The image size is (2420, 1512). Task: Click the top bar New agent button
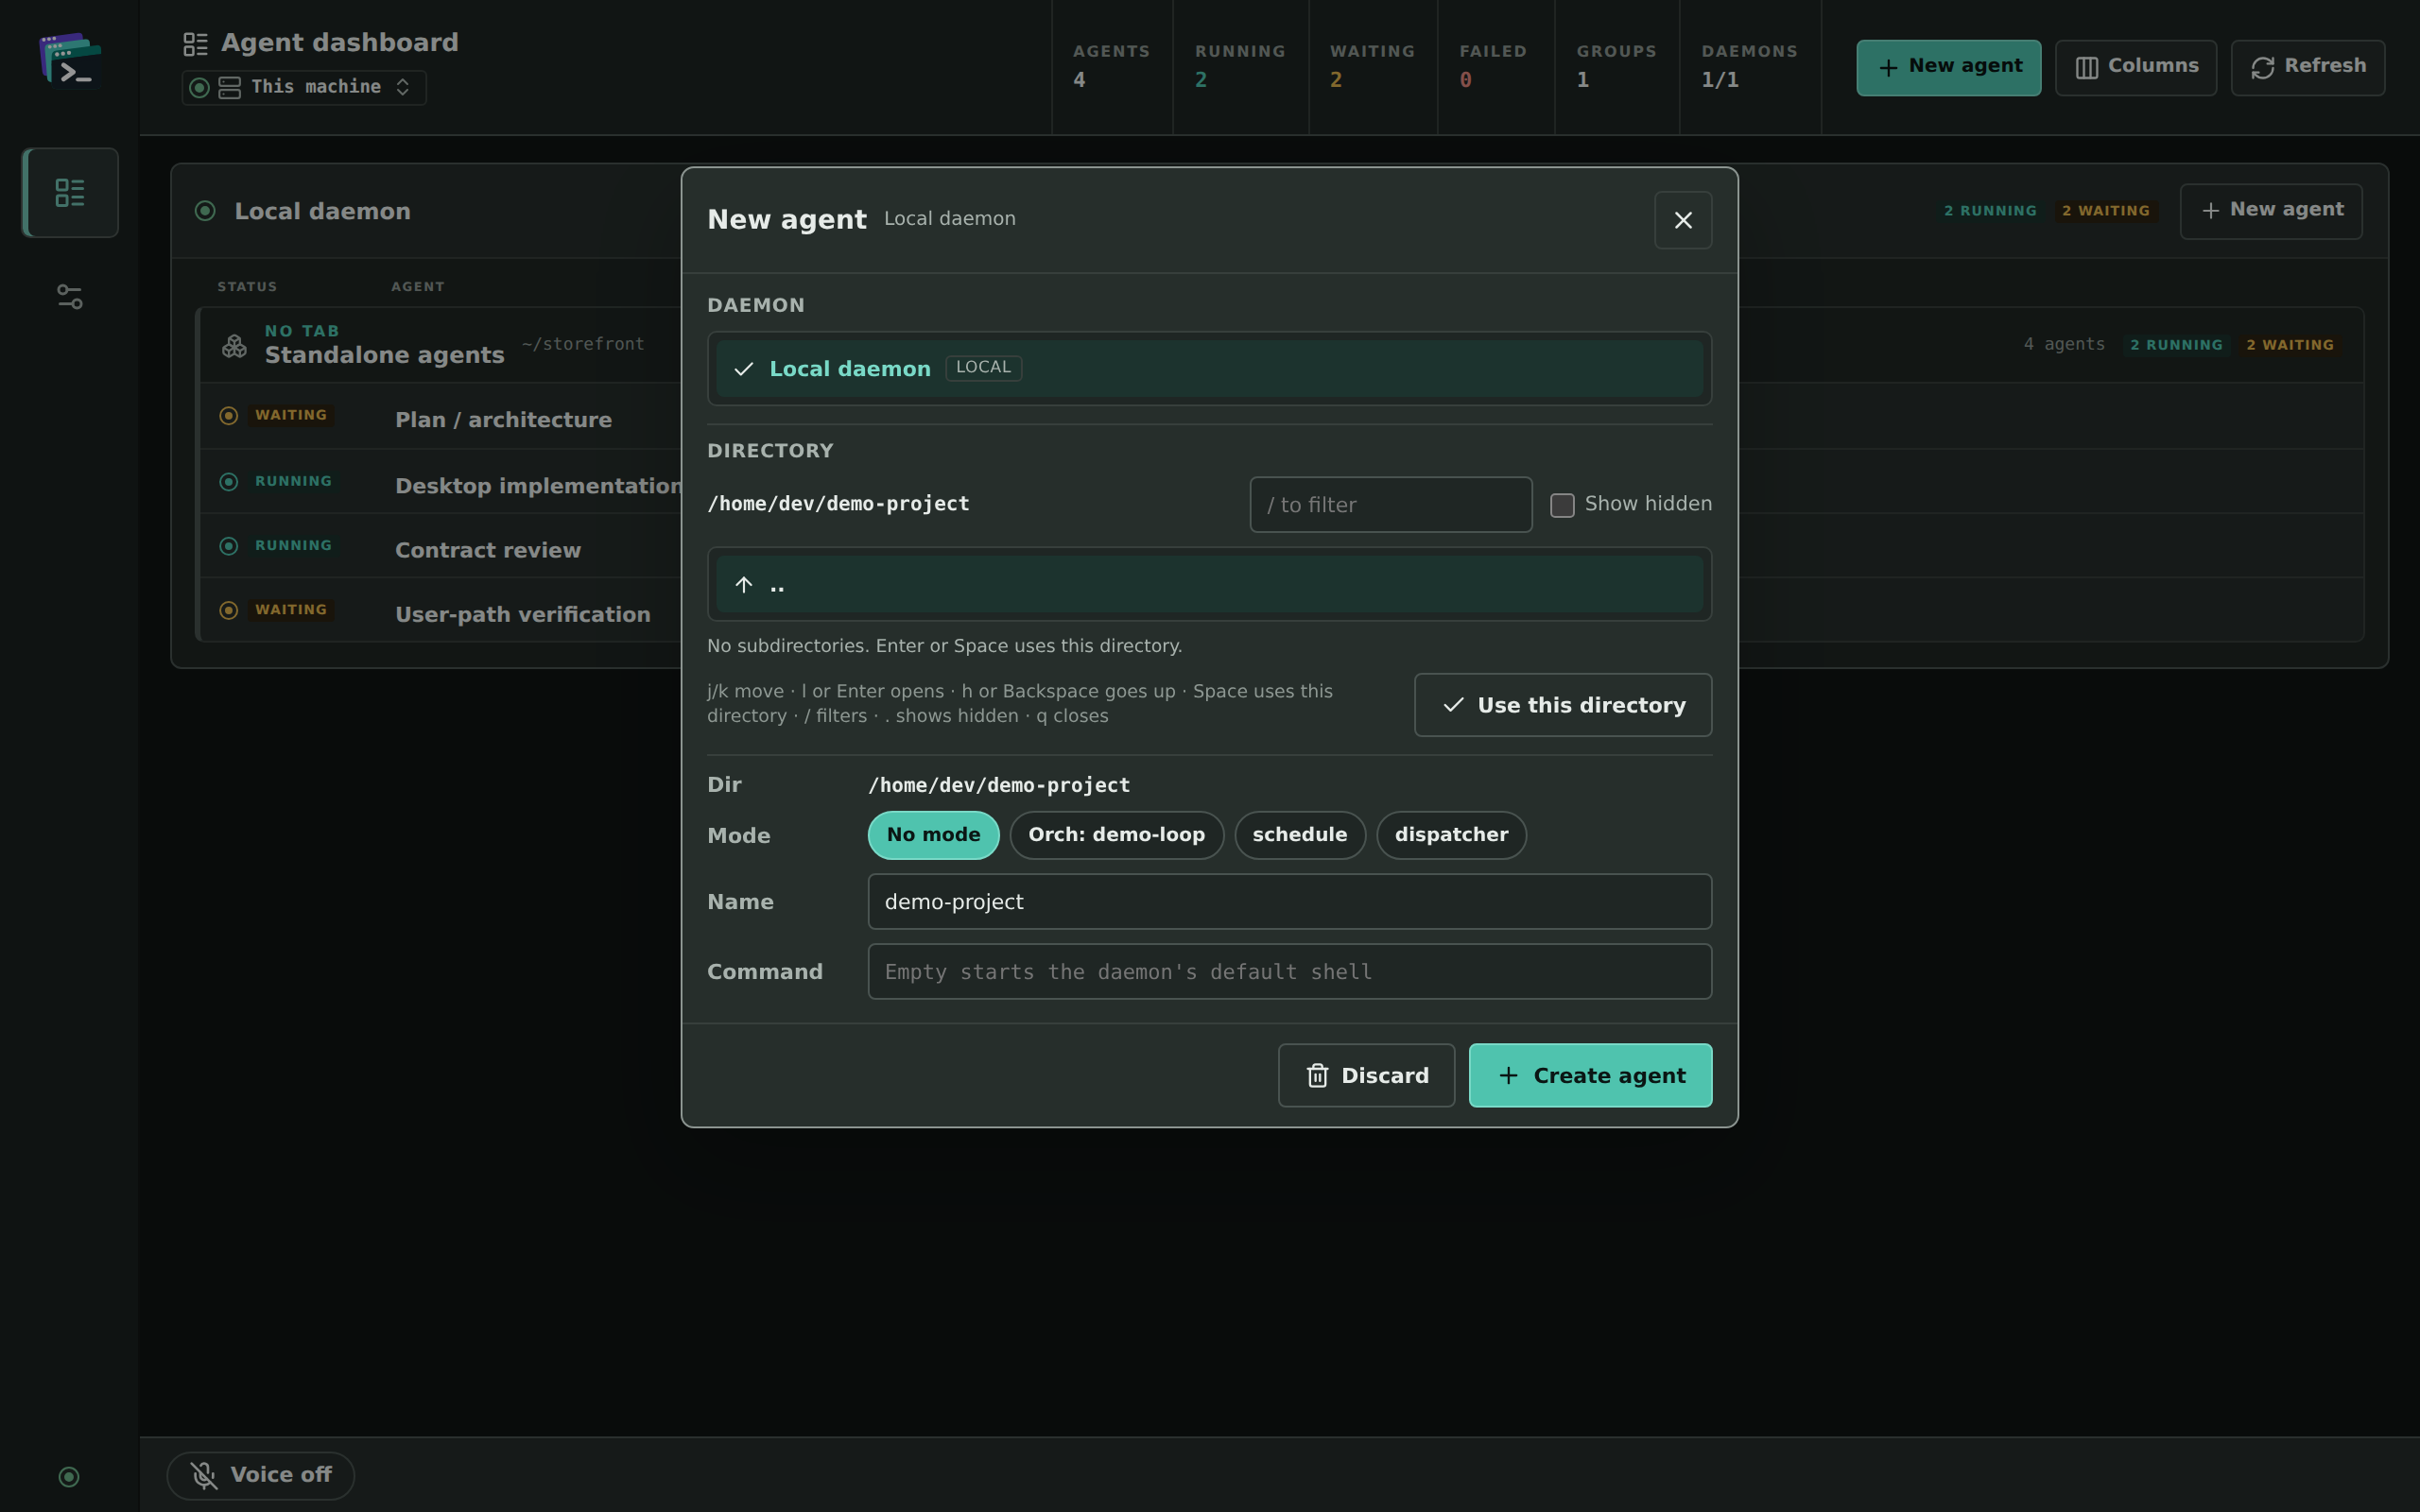pyautogui.click(x=1948, y=67)
